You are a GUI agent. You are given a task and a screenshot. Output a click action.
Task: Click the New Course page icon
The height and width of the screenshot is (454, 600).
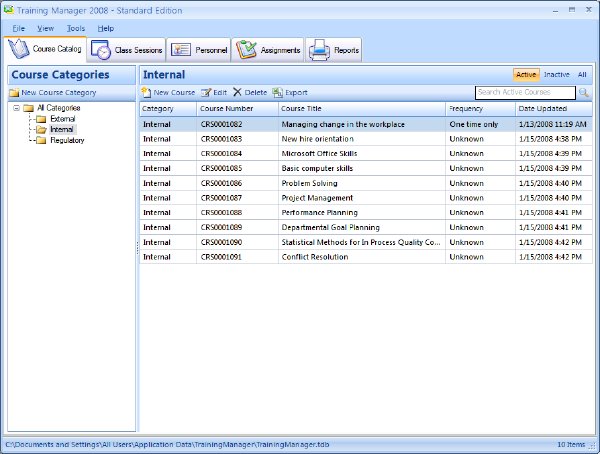[146, 92]
